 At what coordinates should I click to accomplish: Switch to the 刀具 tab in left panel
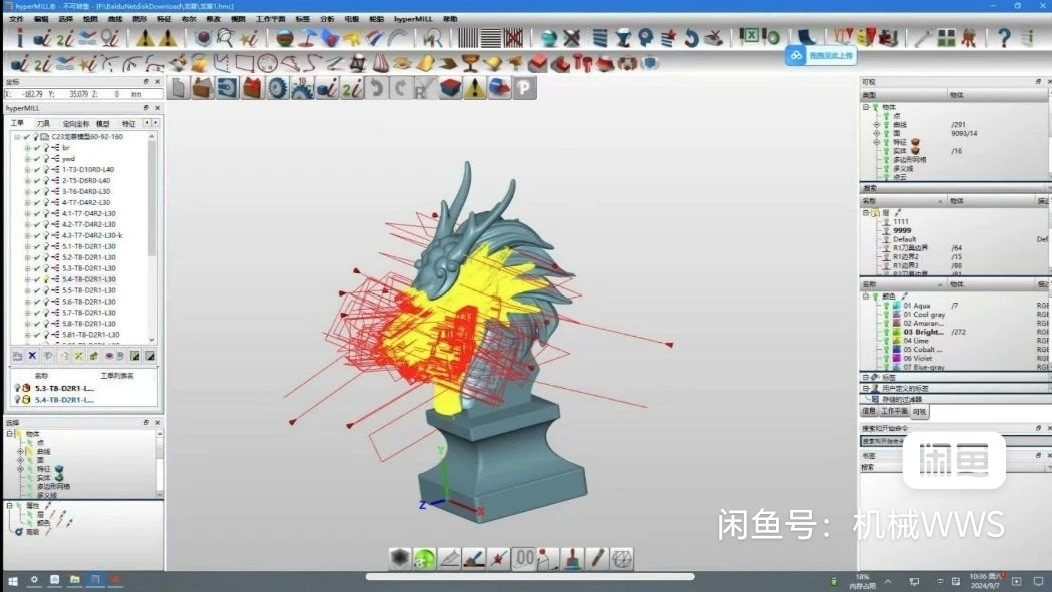coord(44,122)
